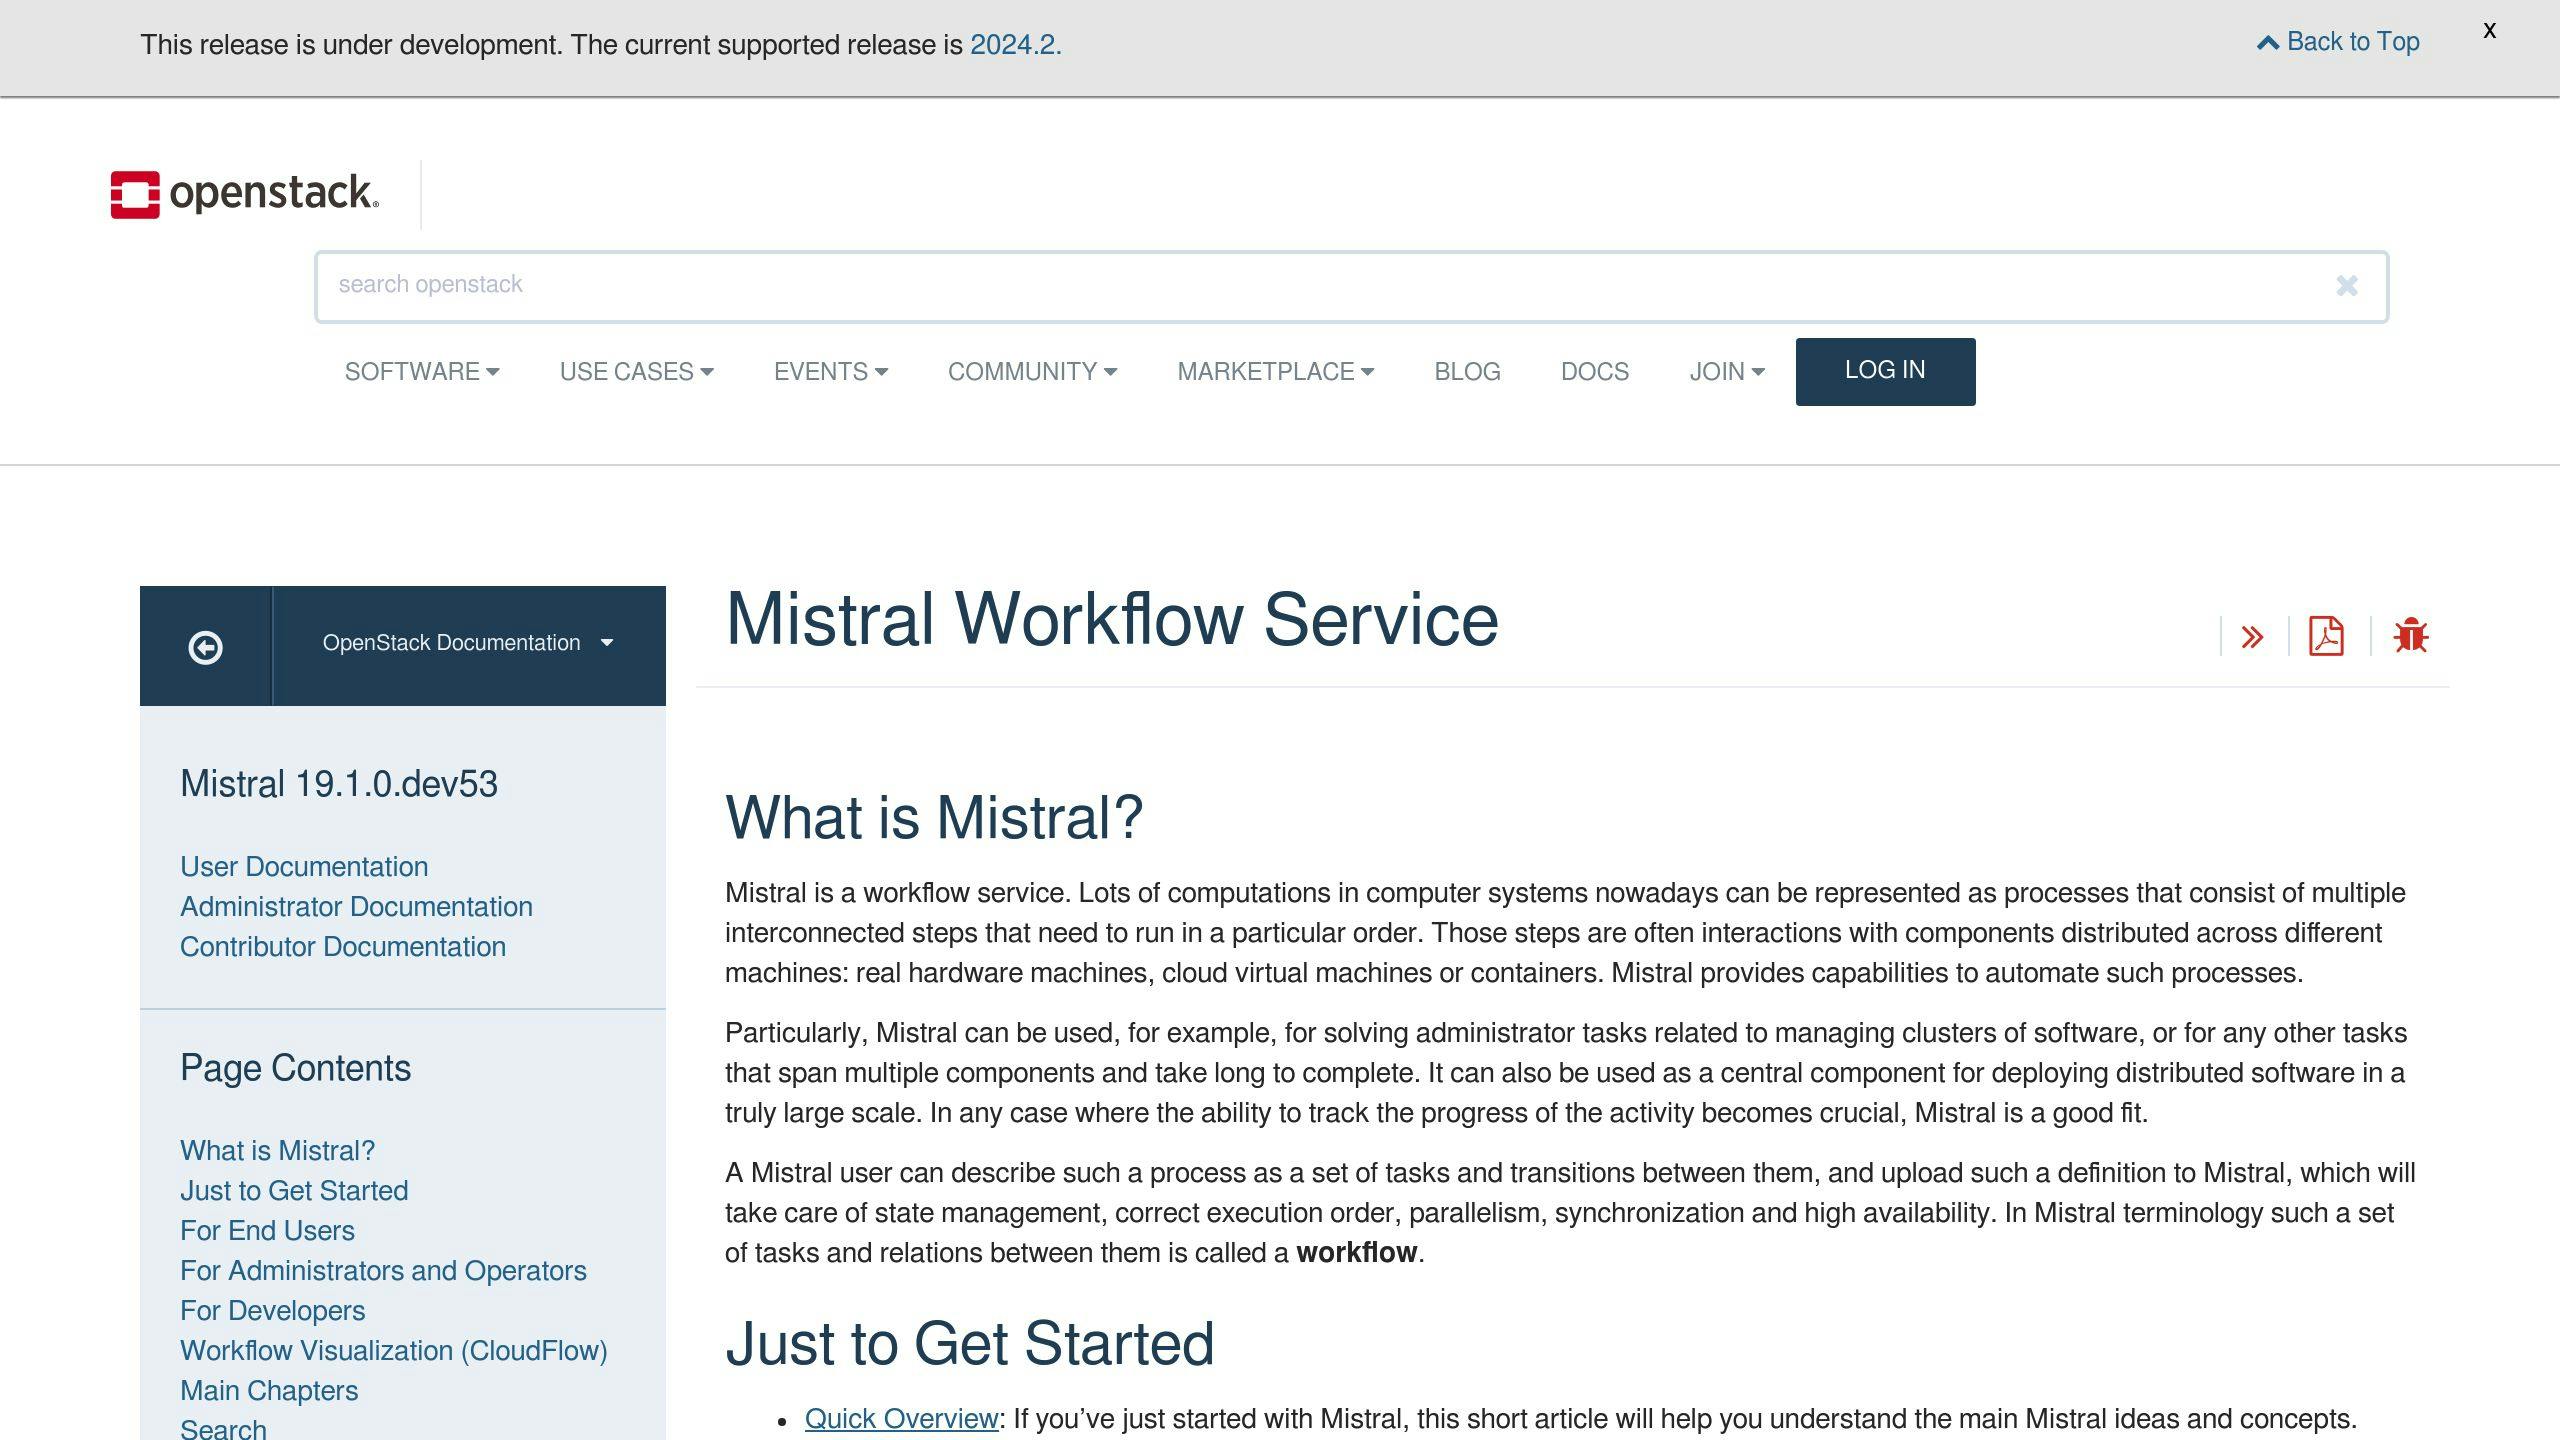Go to the DOCS section
The height and width of the screenshot is (1440, 2560).
(1594, 371)
